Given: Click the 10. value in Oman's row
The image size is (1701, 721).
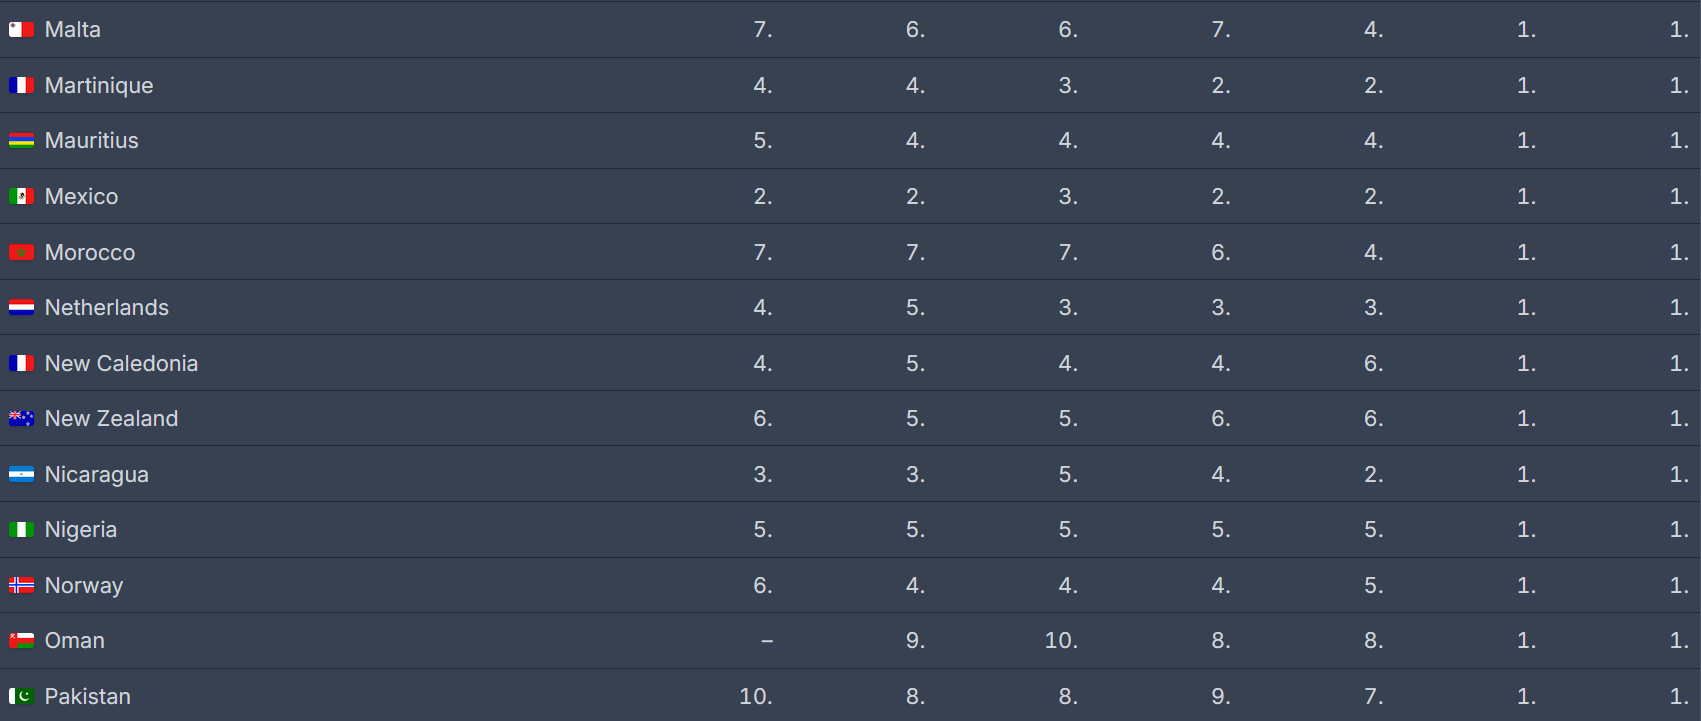Looking at the screenshot, I should 1061,641.
